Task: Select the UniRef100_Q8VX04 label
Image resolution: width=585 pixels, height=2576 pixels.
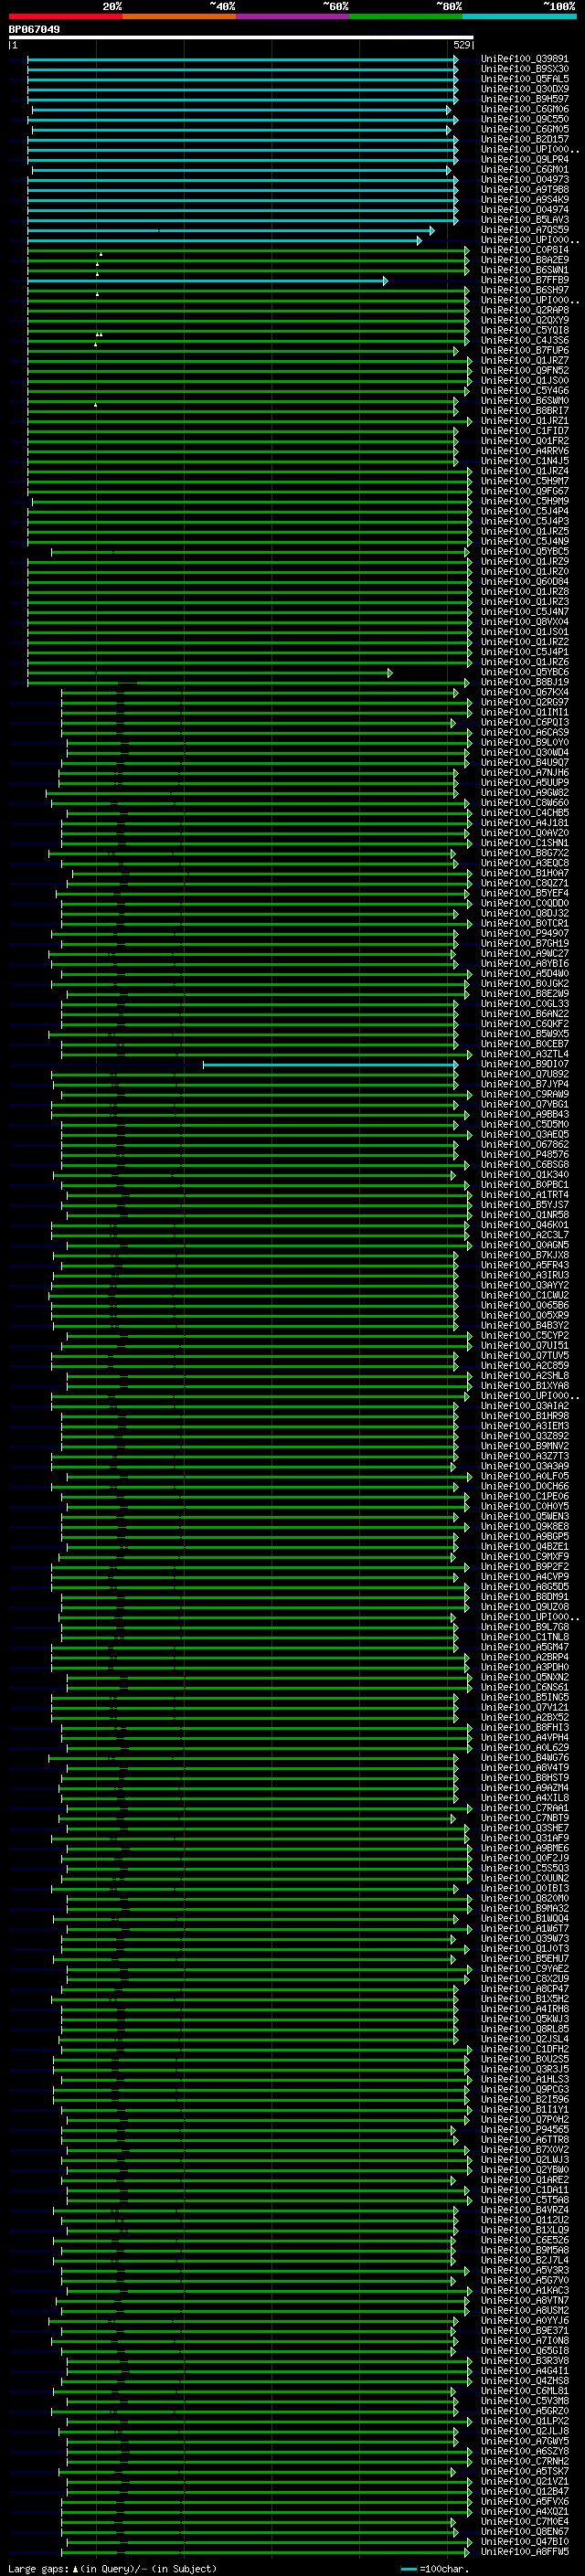Action: coord(525,622)
